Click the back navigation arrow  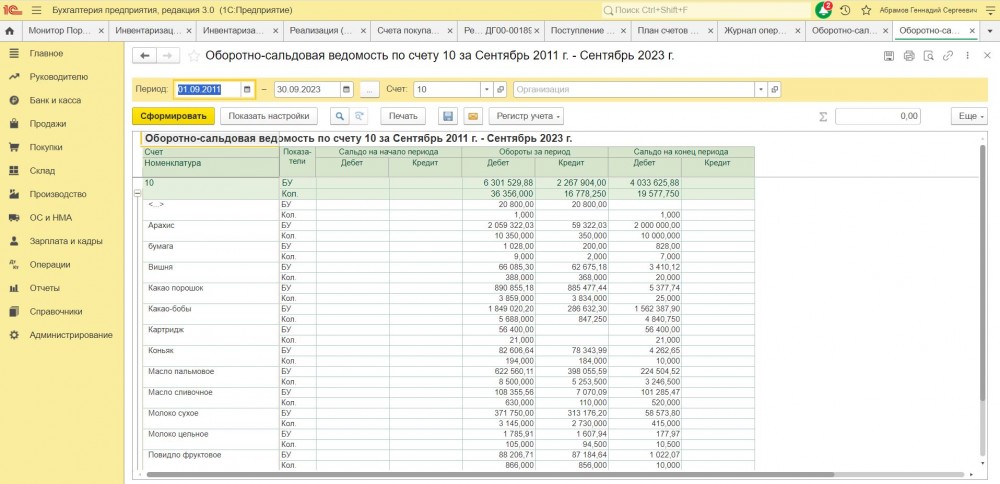tap(146, 56)
